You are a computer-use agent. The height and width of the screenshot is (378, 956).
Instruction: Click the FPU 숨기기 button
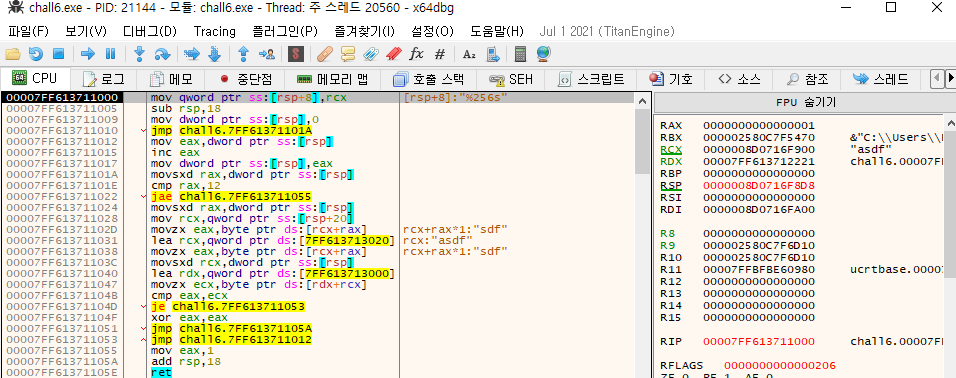click(805, 102)
